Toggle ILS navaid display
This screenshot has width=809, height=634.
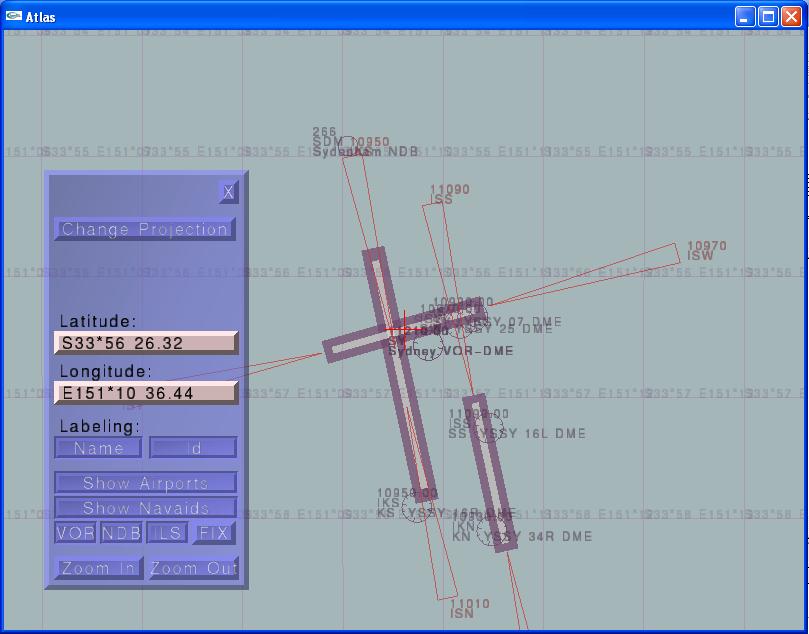click(x=167, y=533)
